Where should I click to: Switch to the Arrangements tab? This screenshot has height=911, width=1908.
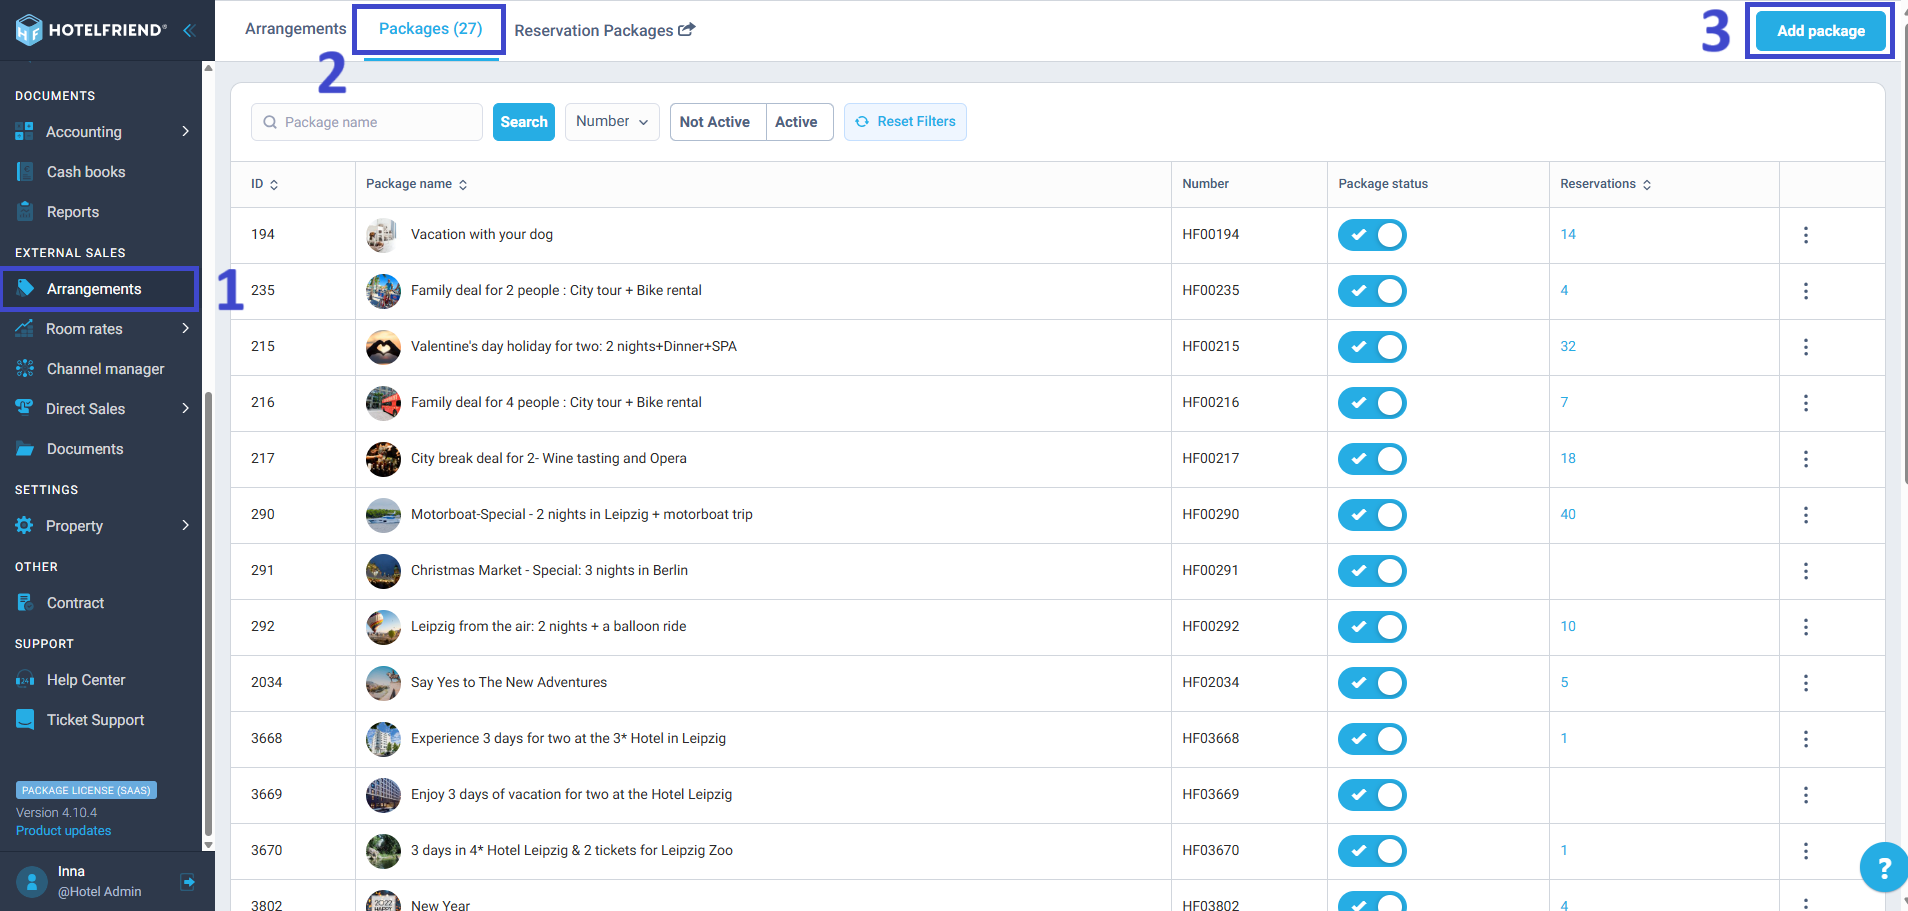(295, 29)
